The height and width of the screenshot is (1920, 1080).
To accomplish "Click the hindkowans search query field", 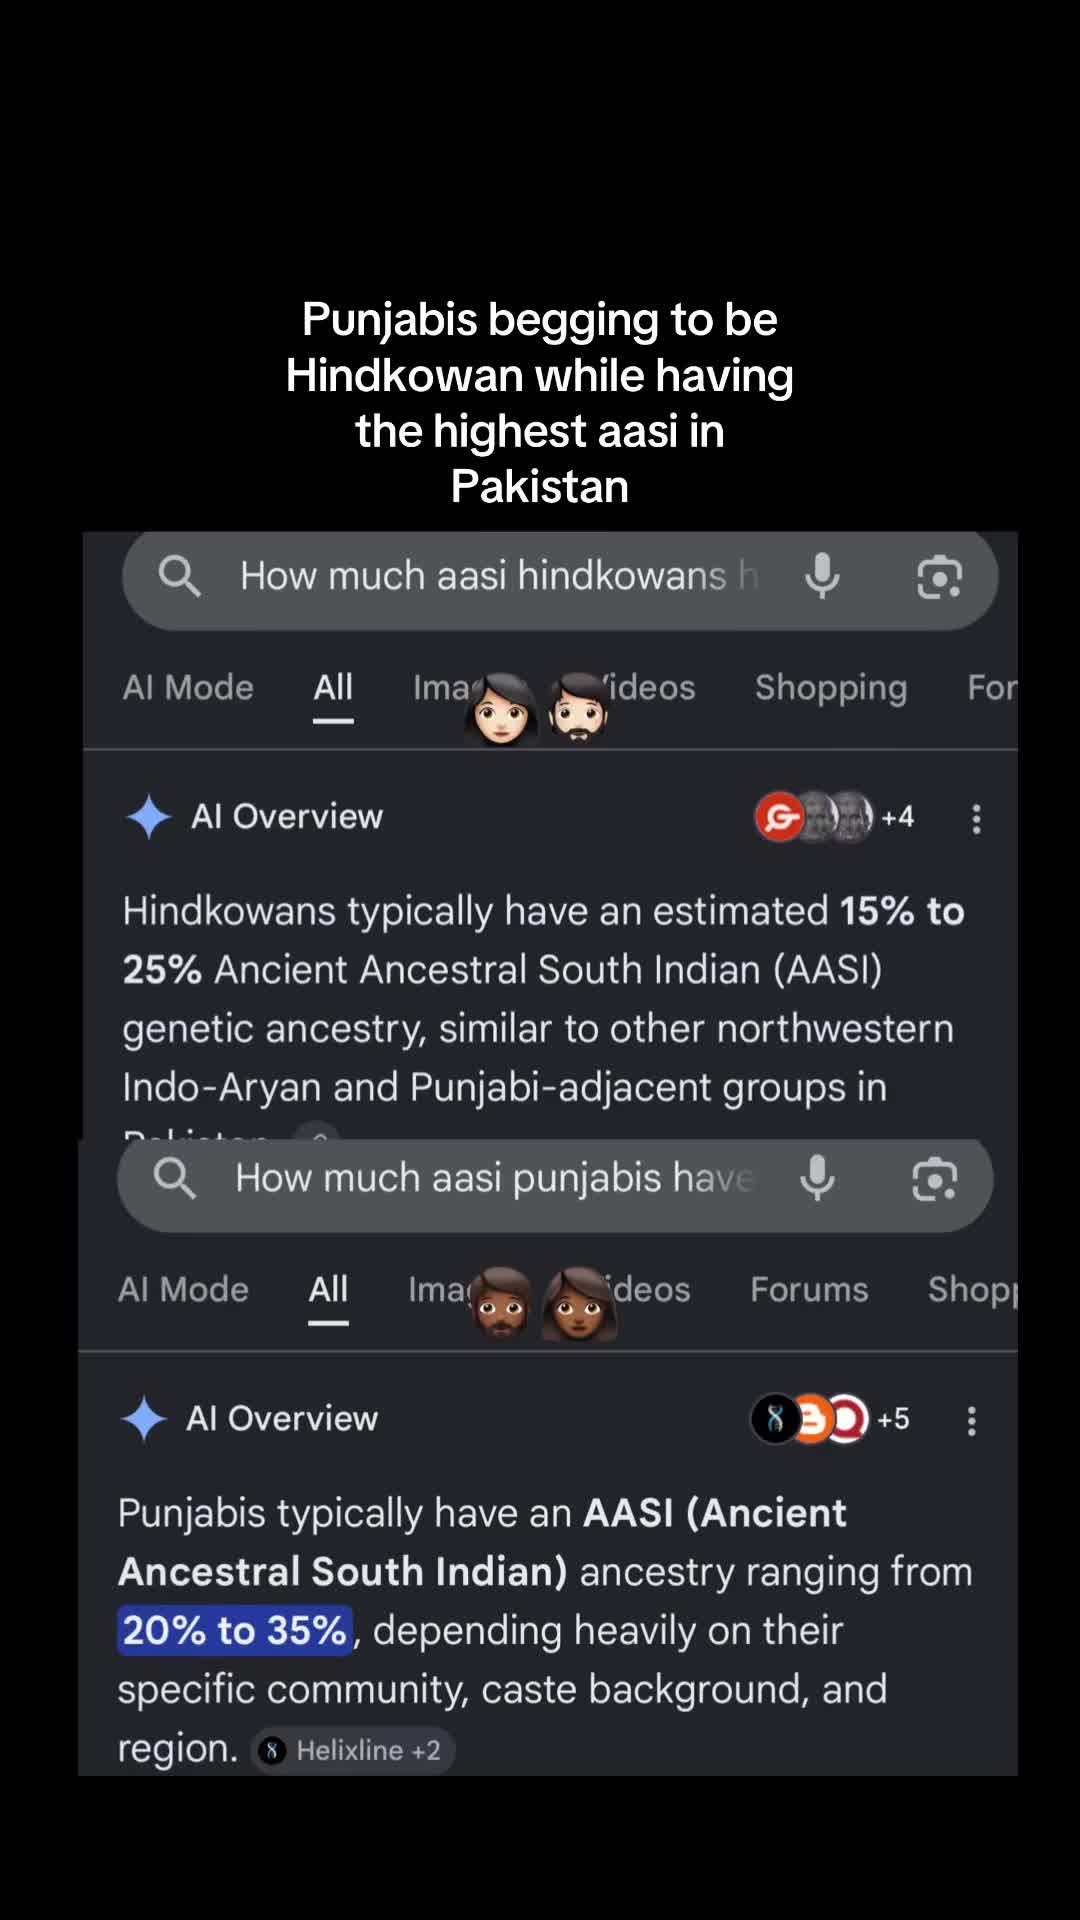I will pyautogui.click(x=498, y=576).
